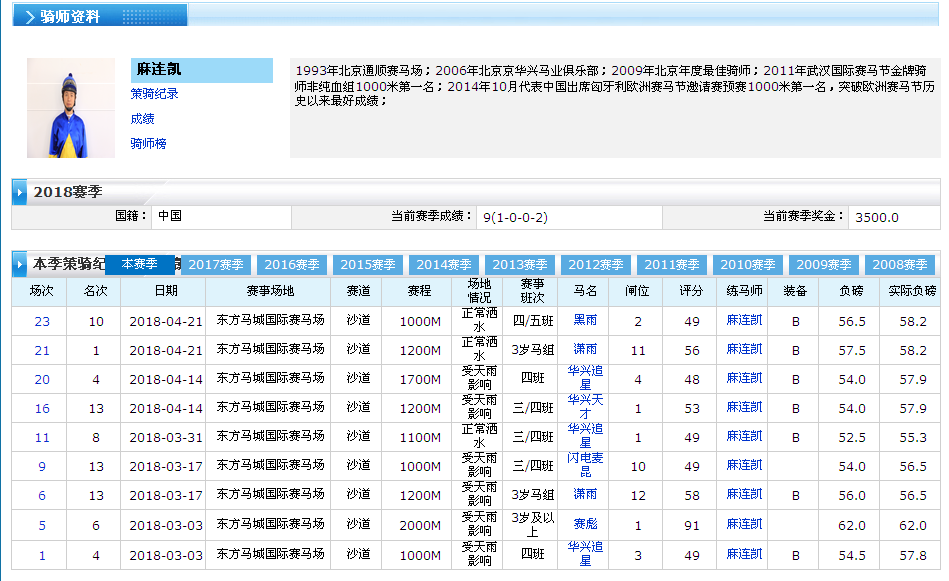The image size is (949, 581).
Task: Click trainer 麻连凯 in race 21 row
Action: coord(744,349)
